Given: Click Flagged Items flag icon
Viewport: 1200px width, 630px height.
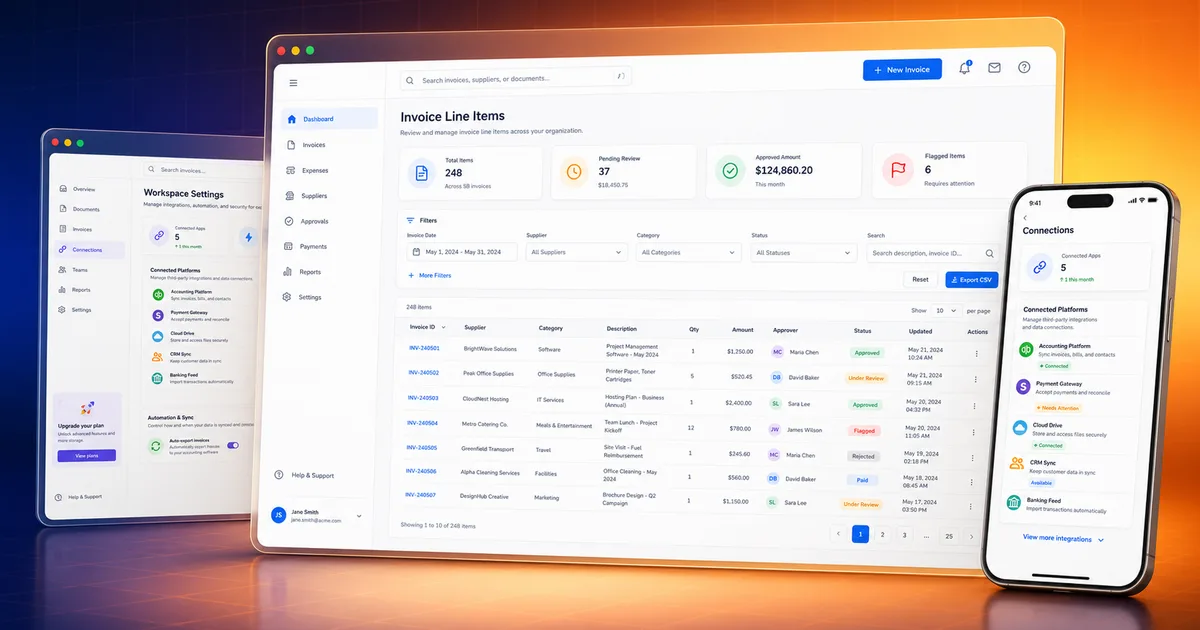Looking at the screenshot, I should 897,170.
